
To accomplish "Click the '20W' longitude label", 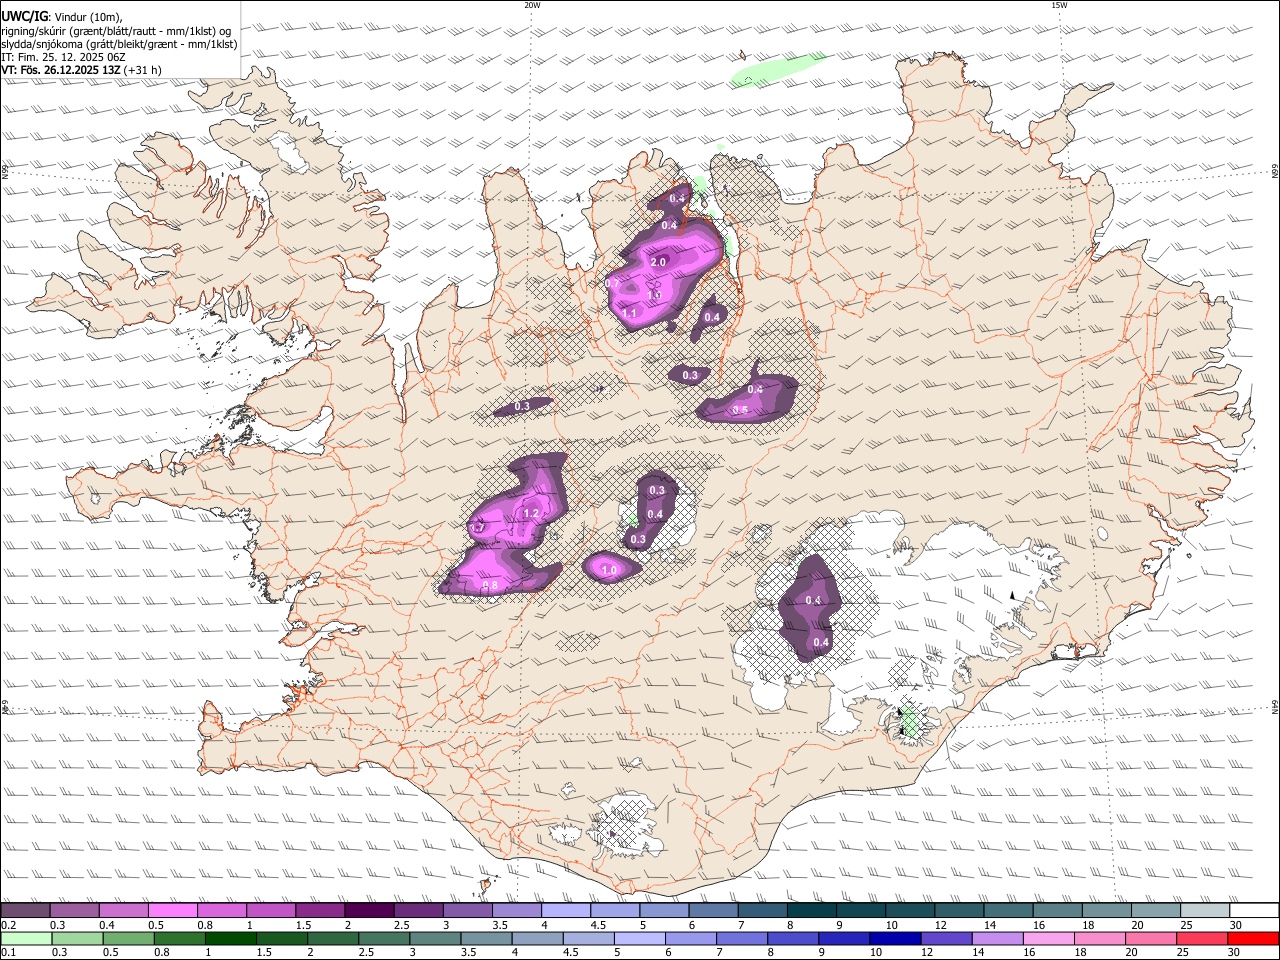I will 532,5.
